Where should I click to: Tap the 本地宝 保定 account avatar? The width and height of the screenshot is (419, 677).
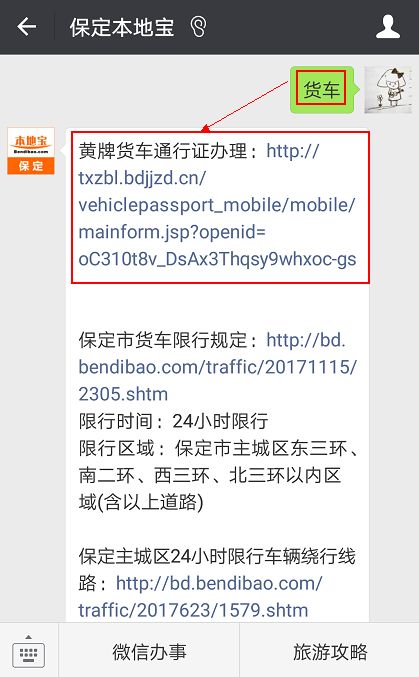31,151
